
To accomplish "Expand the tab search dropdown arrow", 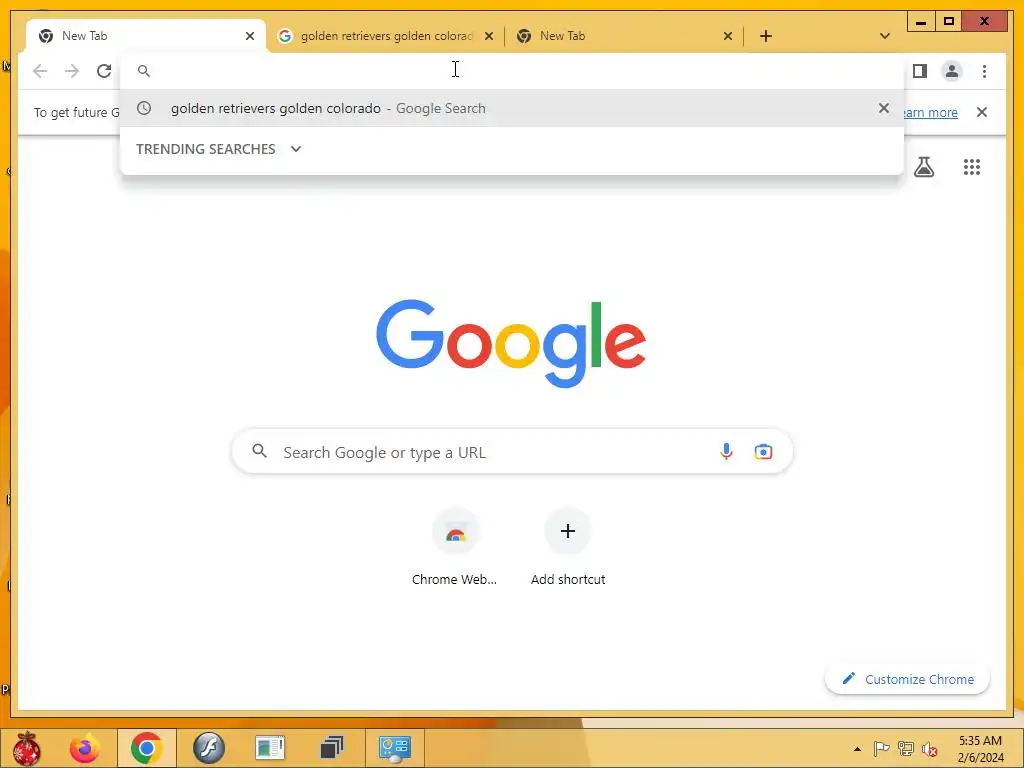I will pos(885,36).
